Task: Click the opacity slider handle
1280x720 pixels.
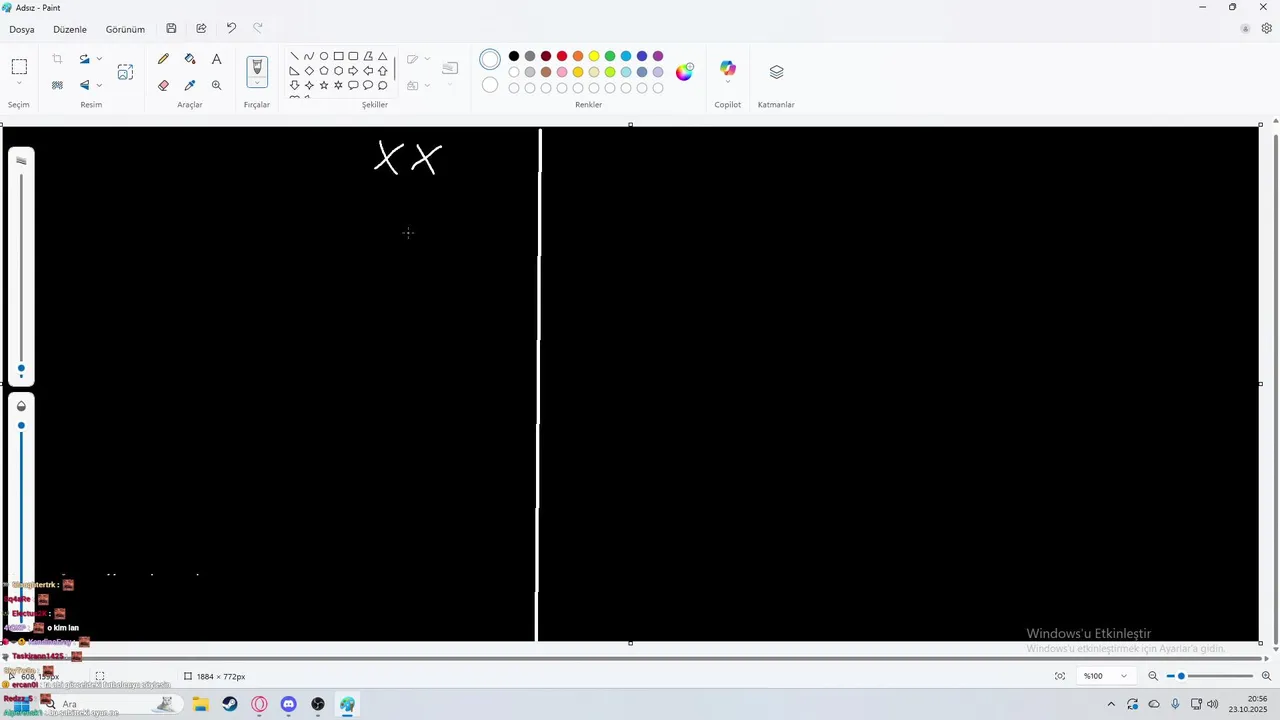Action: pos(21,425)
